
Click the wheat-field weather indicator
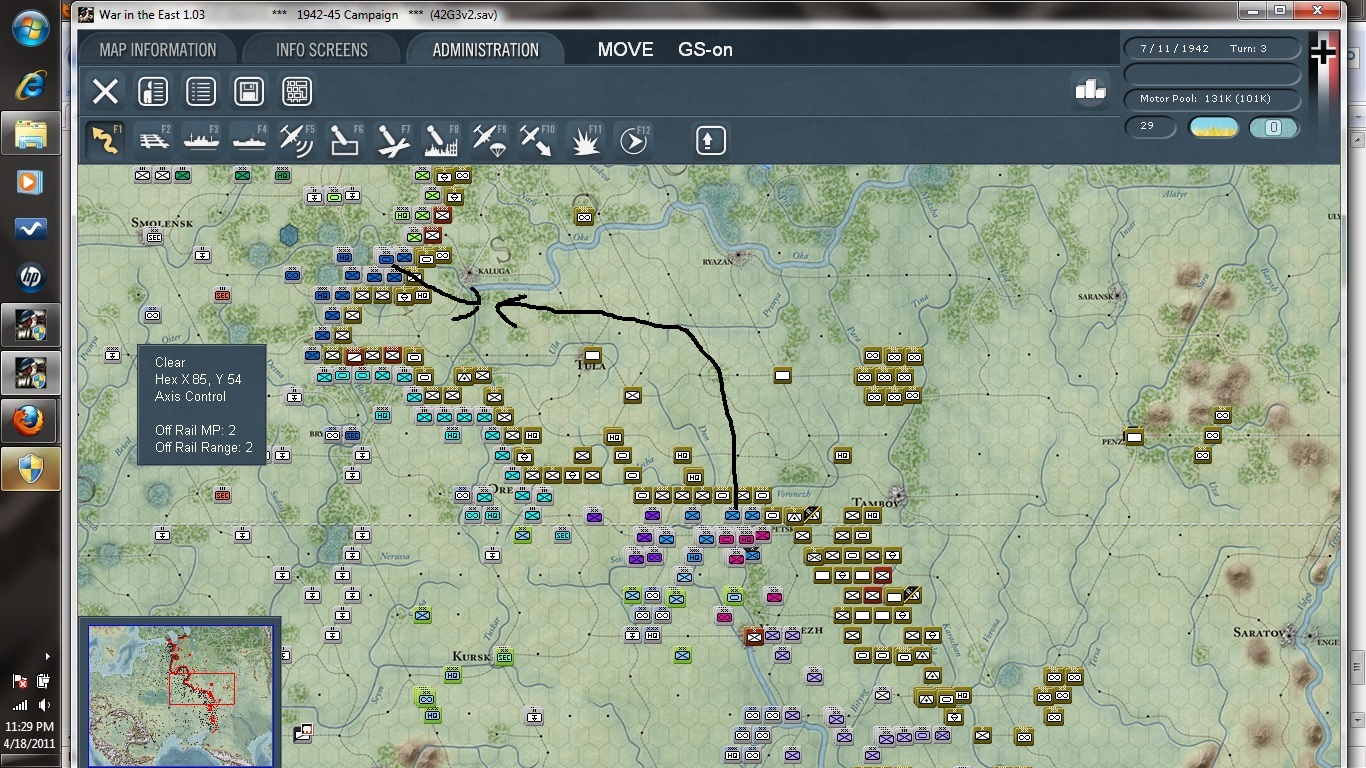point(1213,127)
